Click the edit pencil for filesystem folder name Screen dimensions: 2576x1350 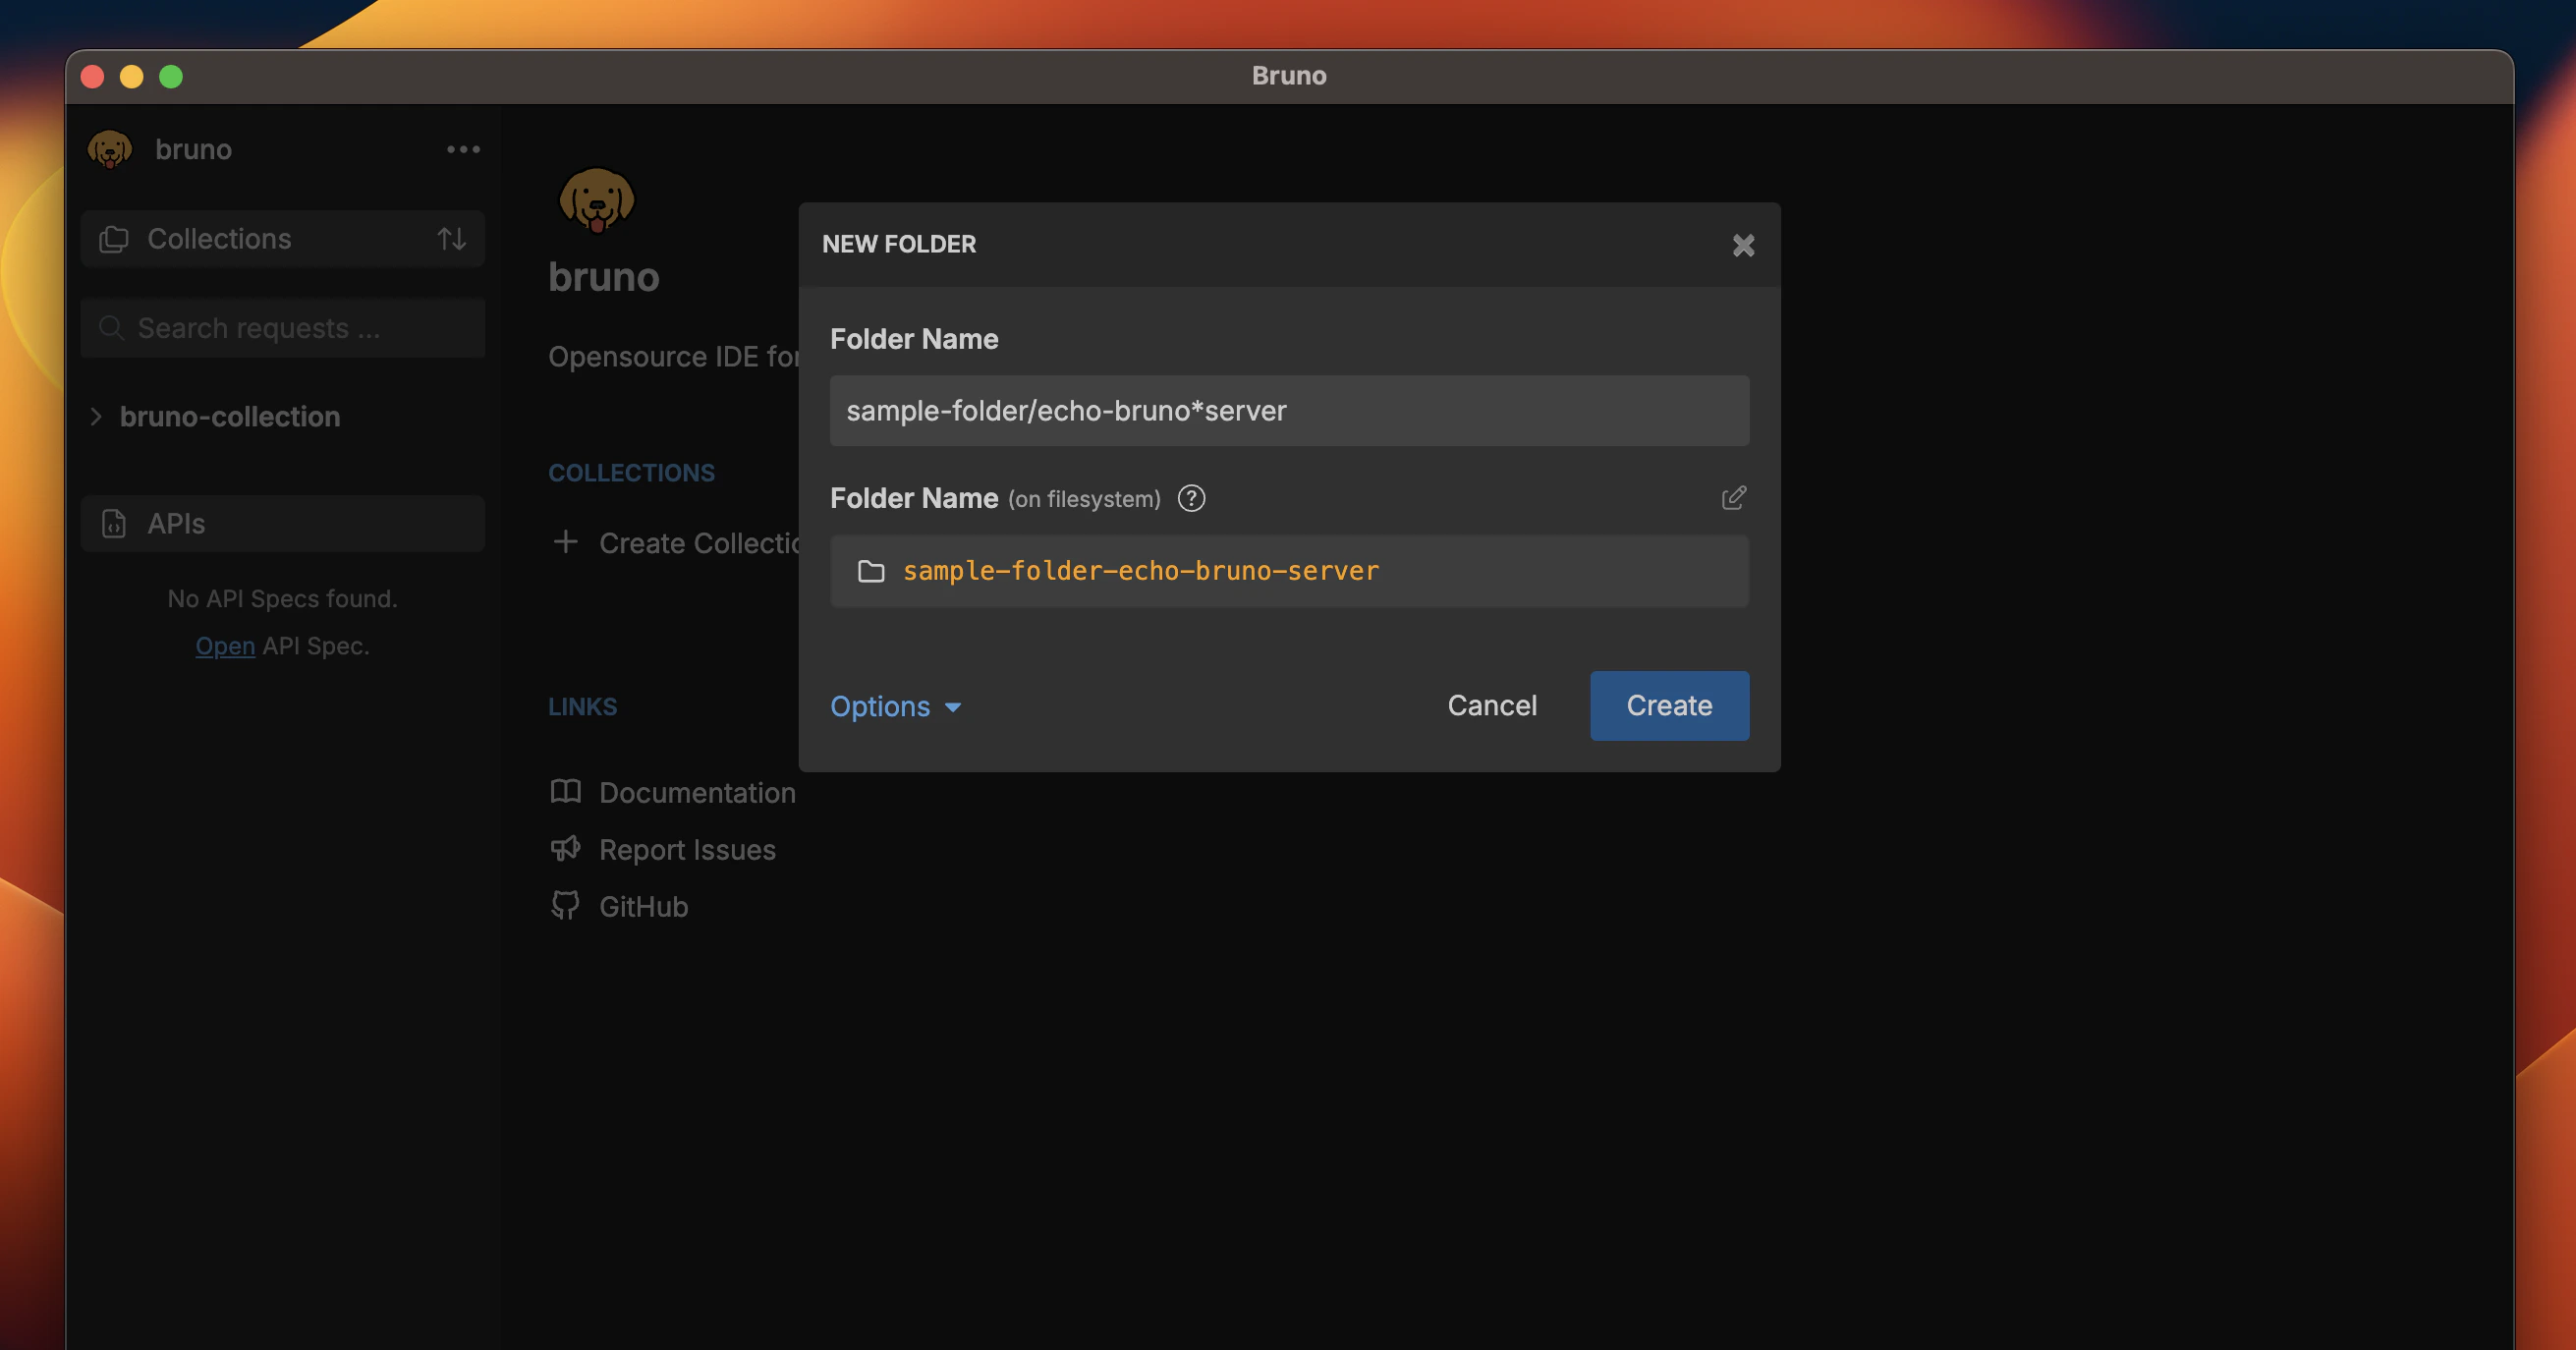1735,498
